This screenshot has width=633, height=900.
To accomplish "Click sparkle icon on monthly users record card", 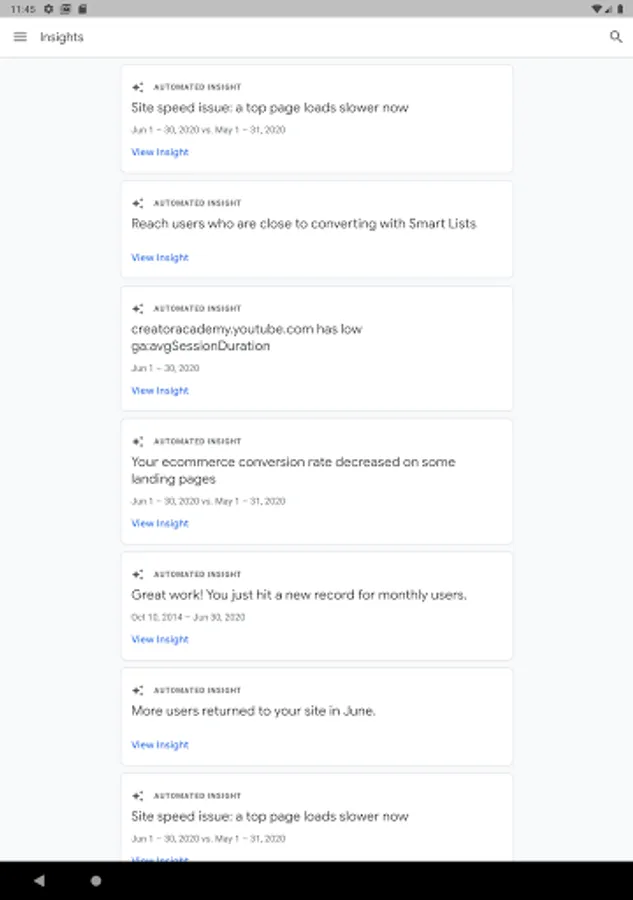I will click(138, 575).
